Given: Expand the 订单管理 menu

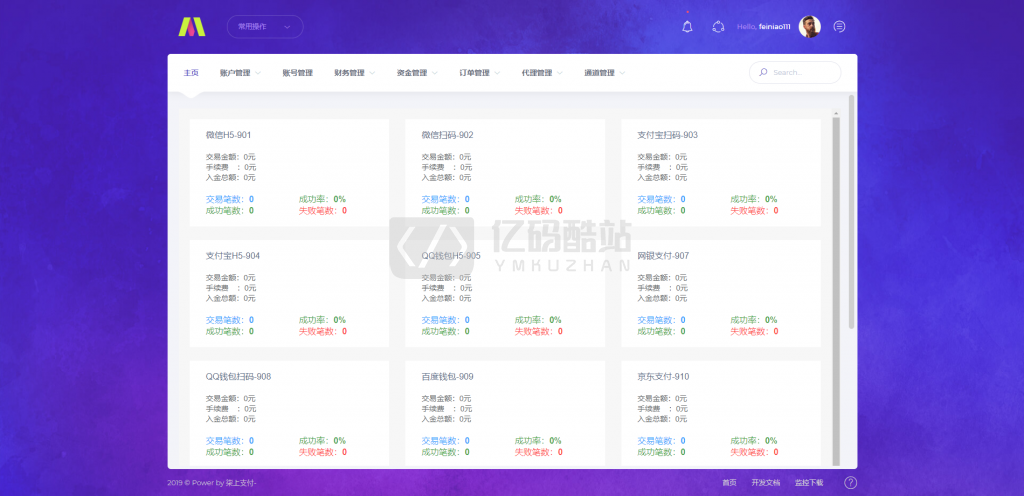Looking at the screenshot, I should (479, 73).
